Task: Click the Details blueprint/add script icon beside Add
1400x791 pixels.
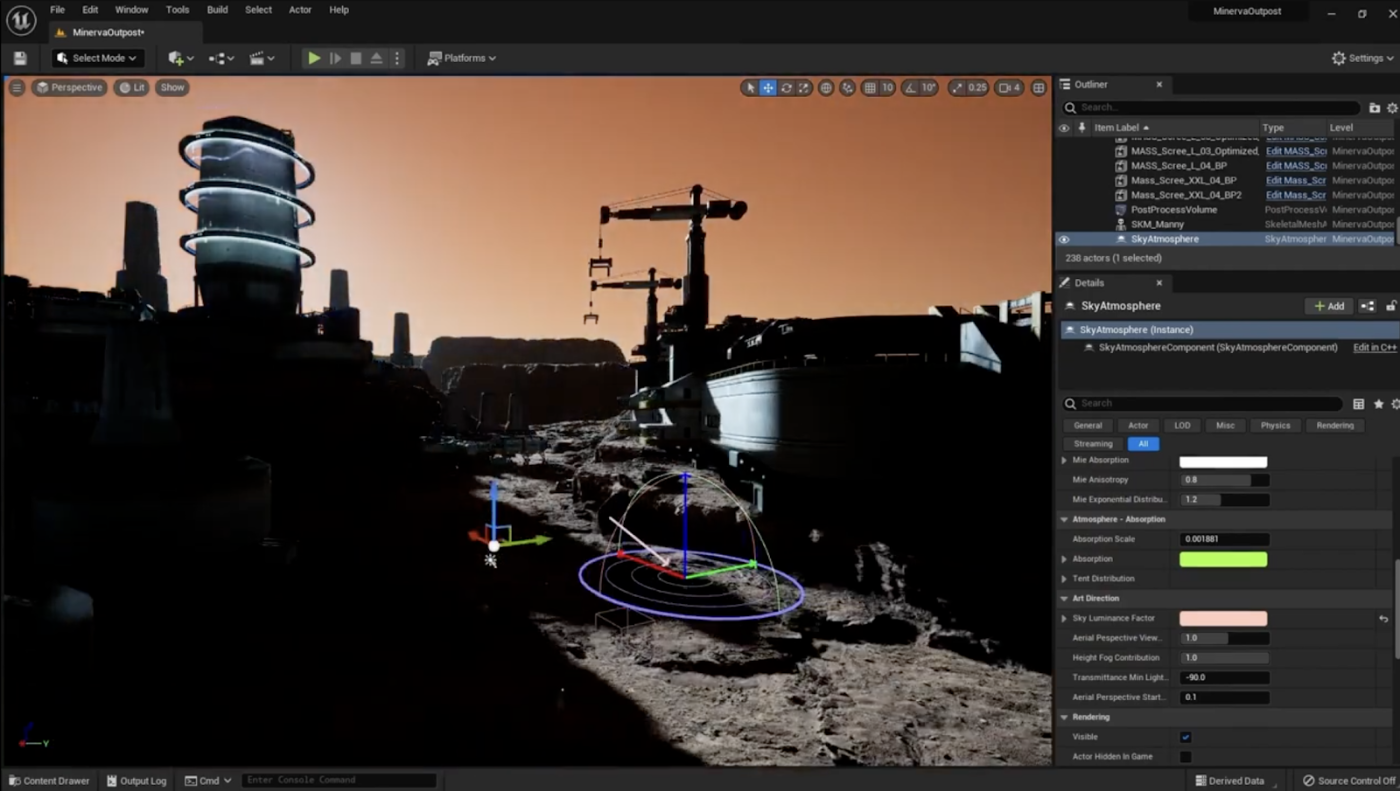Action: 1367,306
